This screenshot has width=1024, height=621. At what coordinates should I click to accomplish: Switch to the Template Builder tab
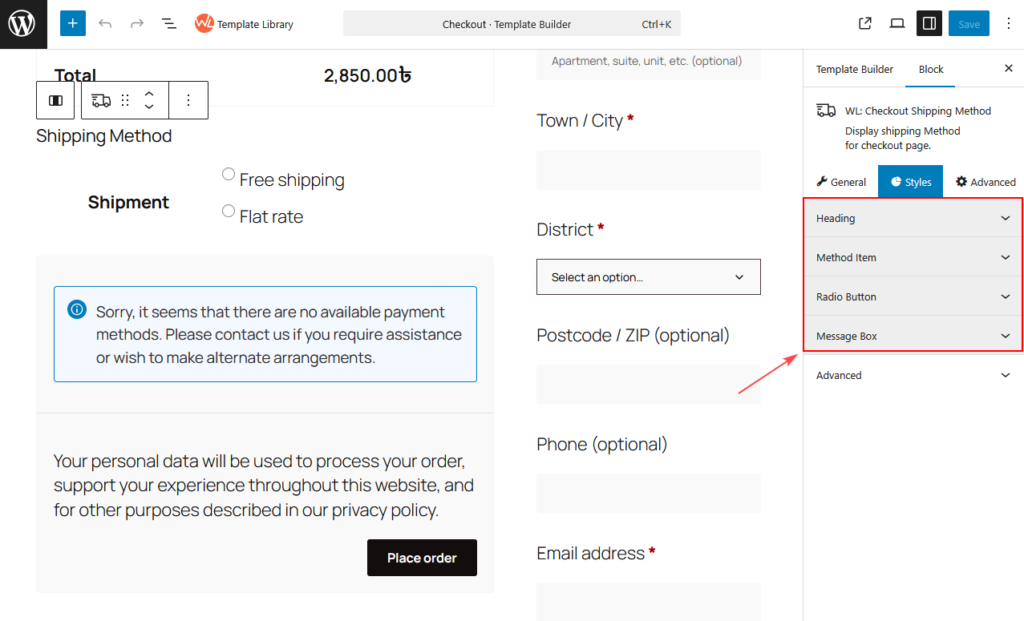(854, 69)
